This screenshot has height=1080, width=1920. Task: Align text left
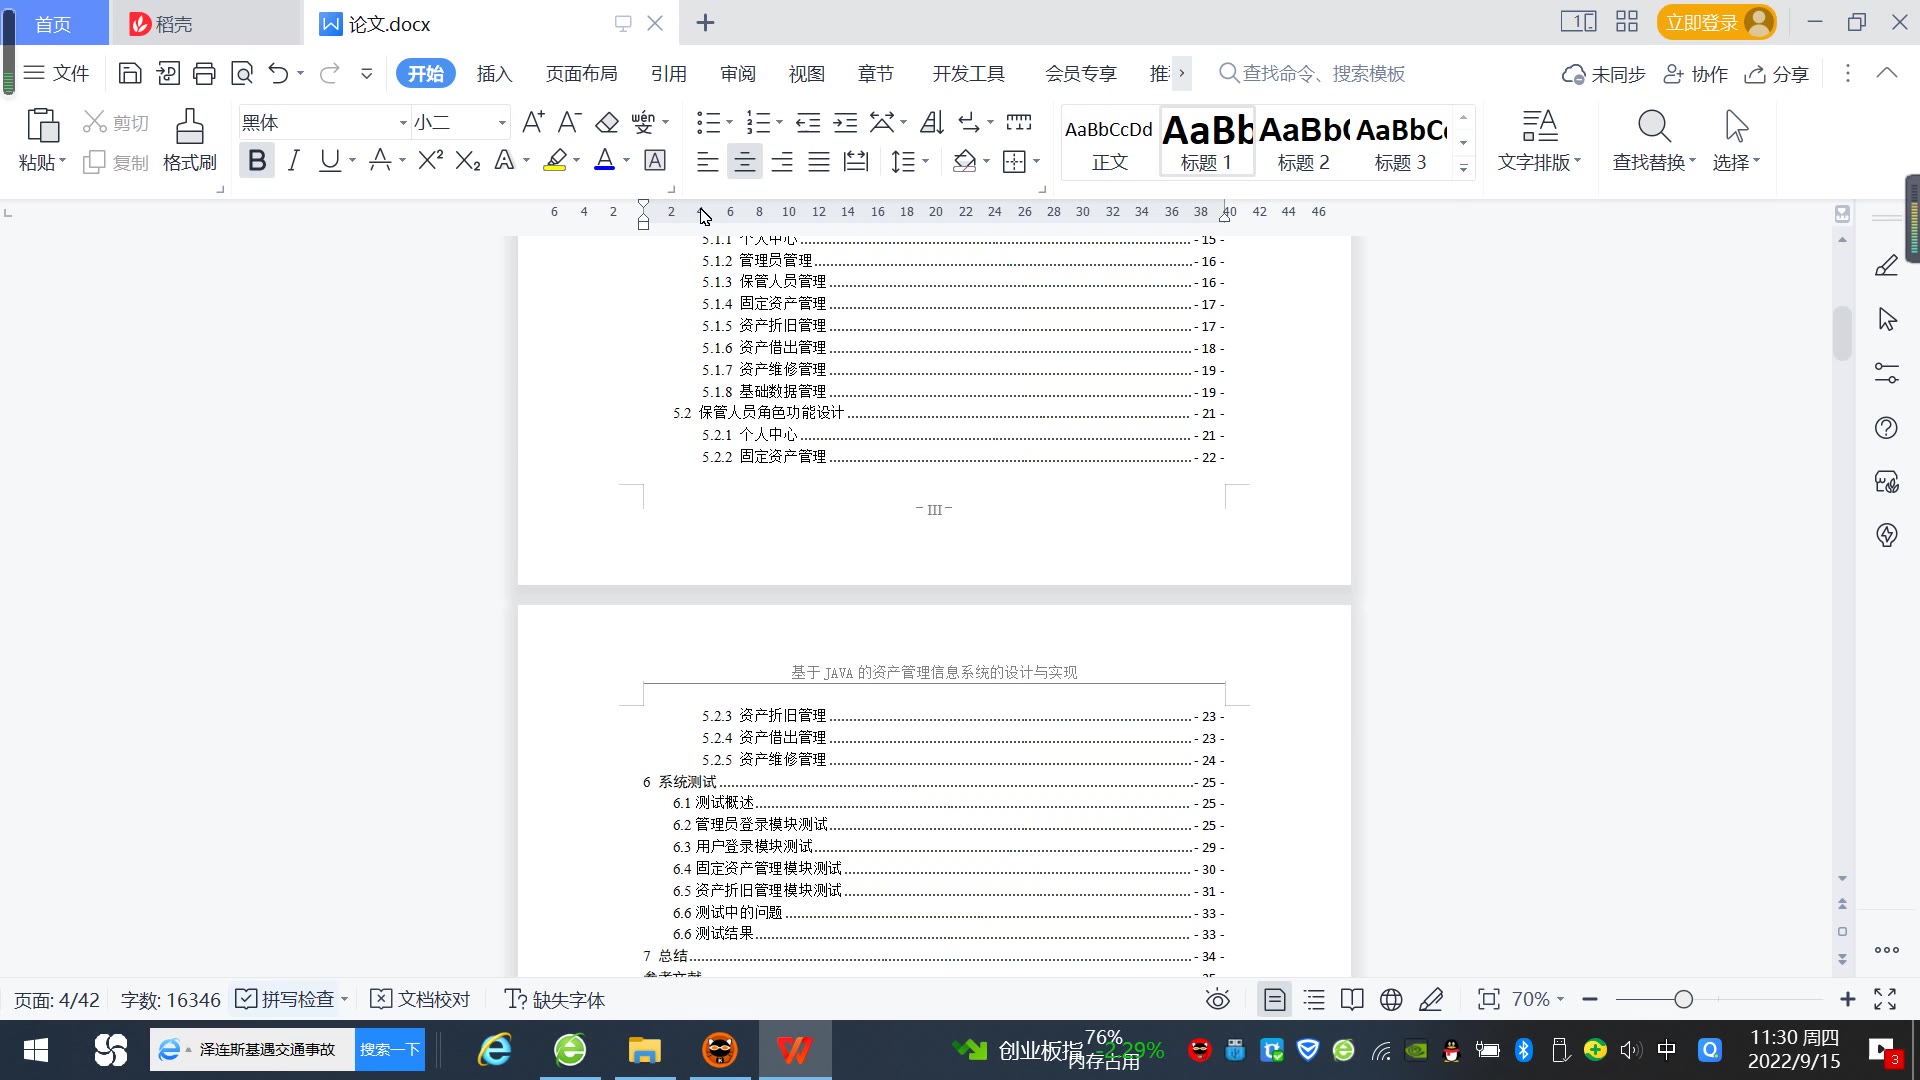pyautogui.click(x=707, y=161)
